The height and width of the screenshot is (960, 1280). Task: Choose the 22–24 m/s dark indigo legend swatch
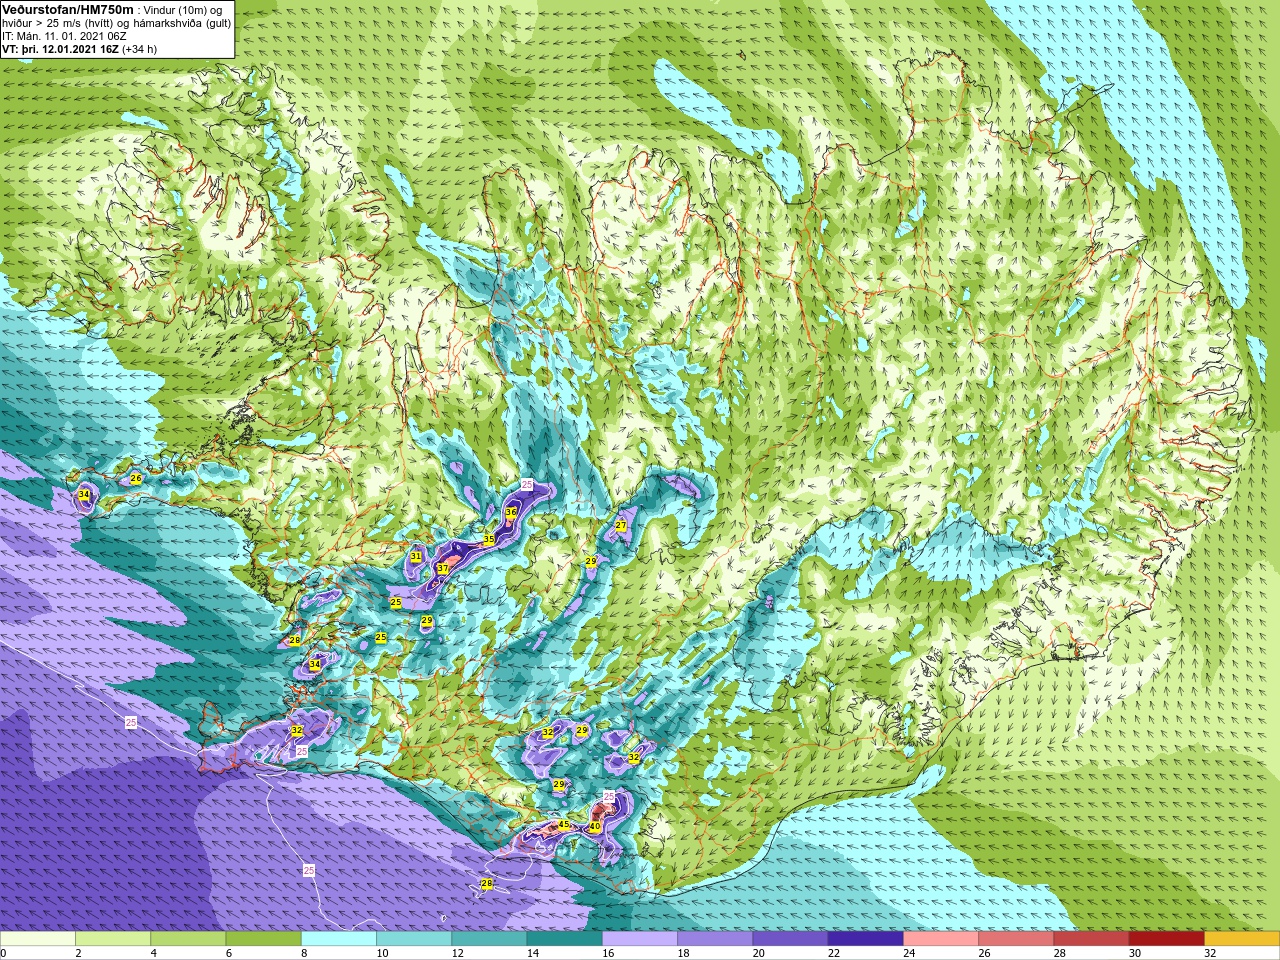[866, 939]
